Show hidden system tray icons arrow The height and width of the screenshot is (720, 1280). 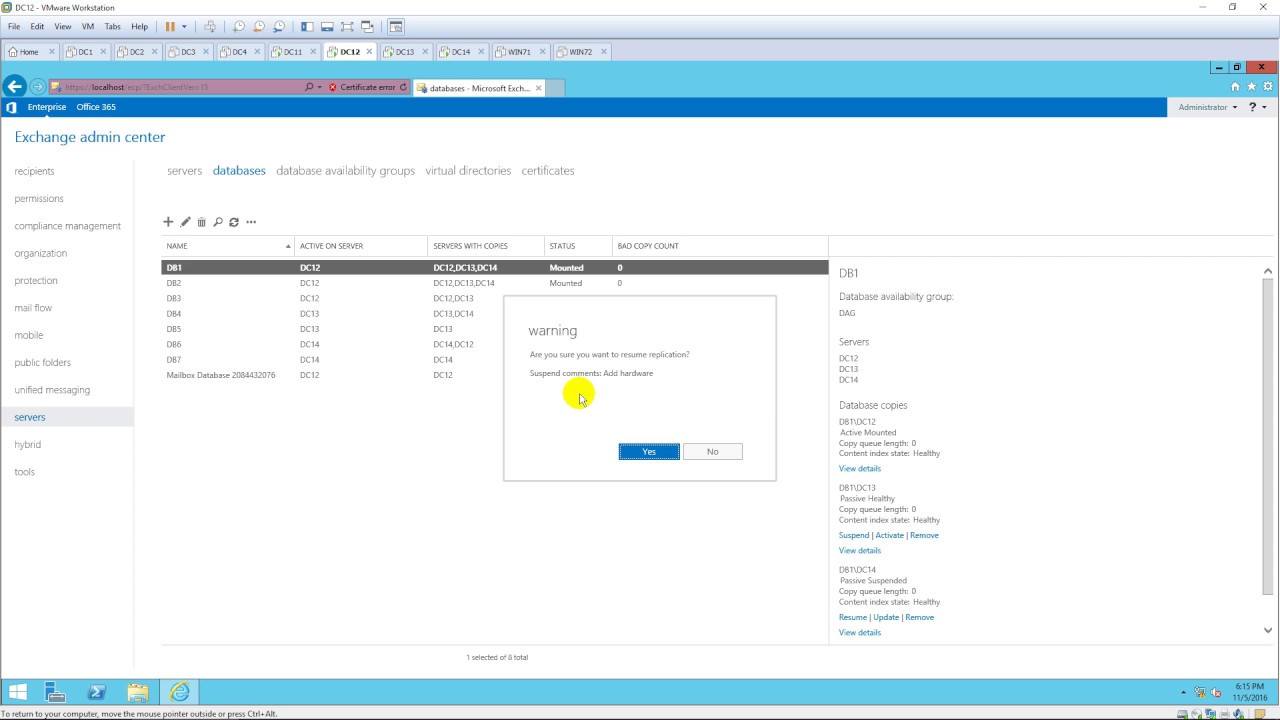coord(1185,692)
